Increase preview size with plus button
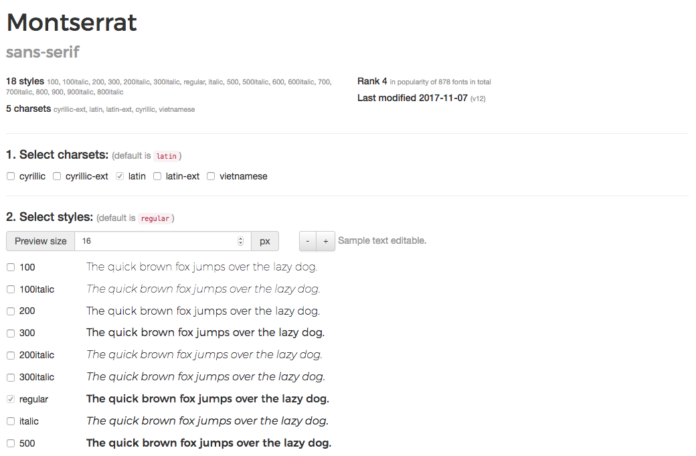 click(325, 241)
